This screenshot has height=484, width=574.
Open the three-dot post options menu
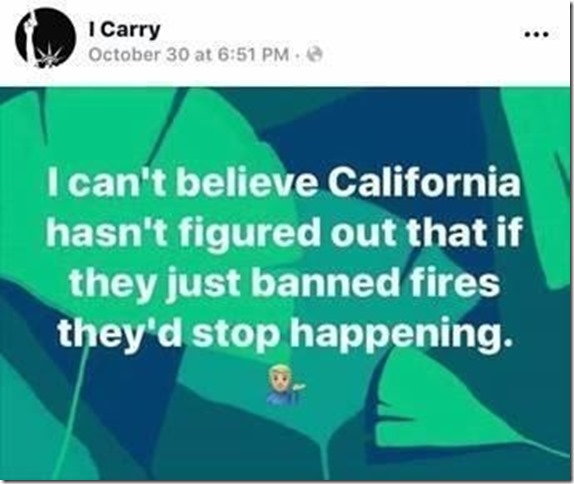(537, 34)
